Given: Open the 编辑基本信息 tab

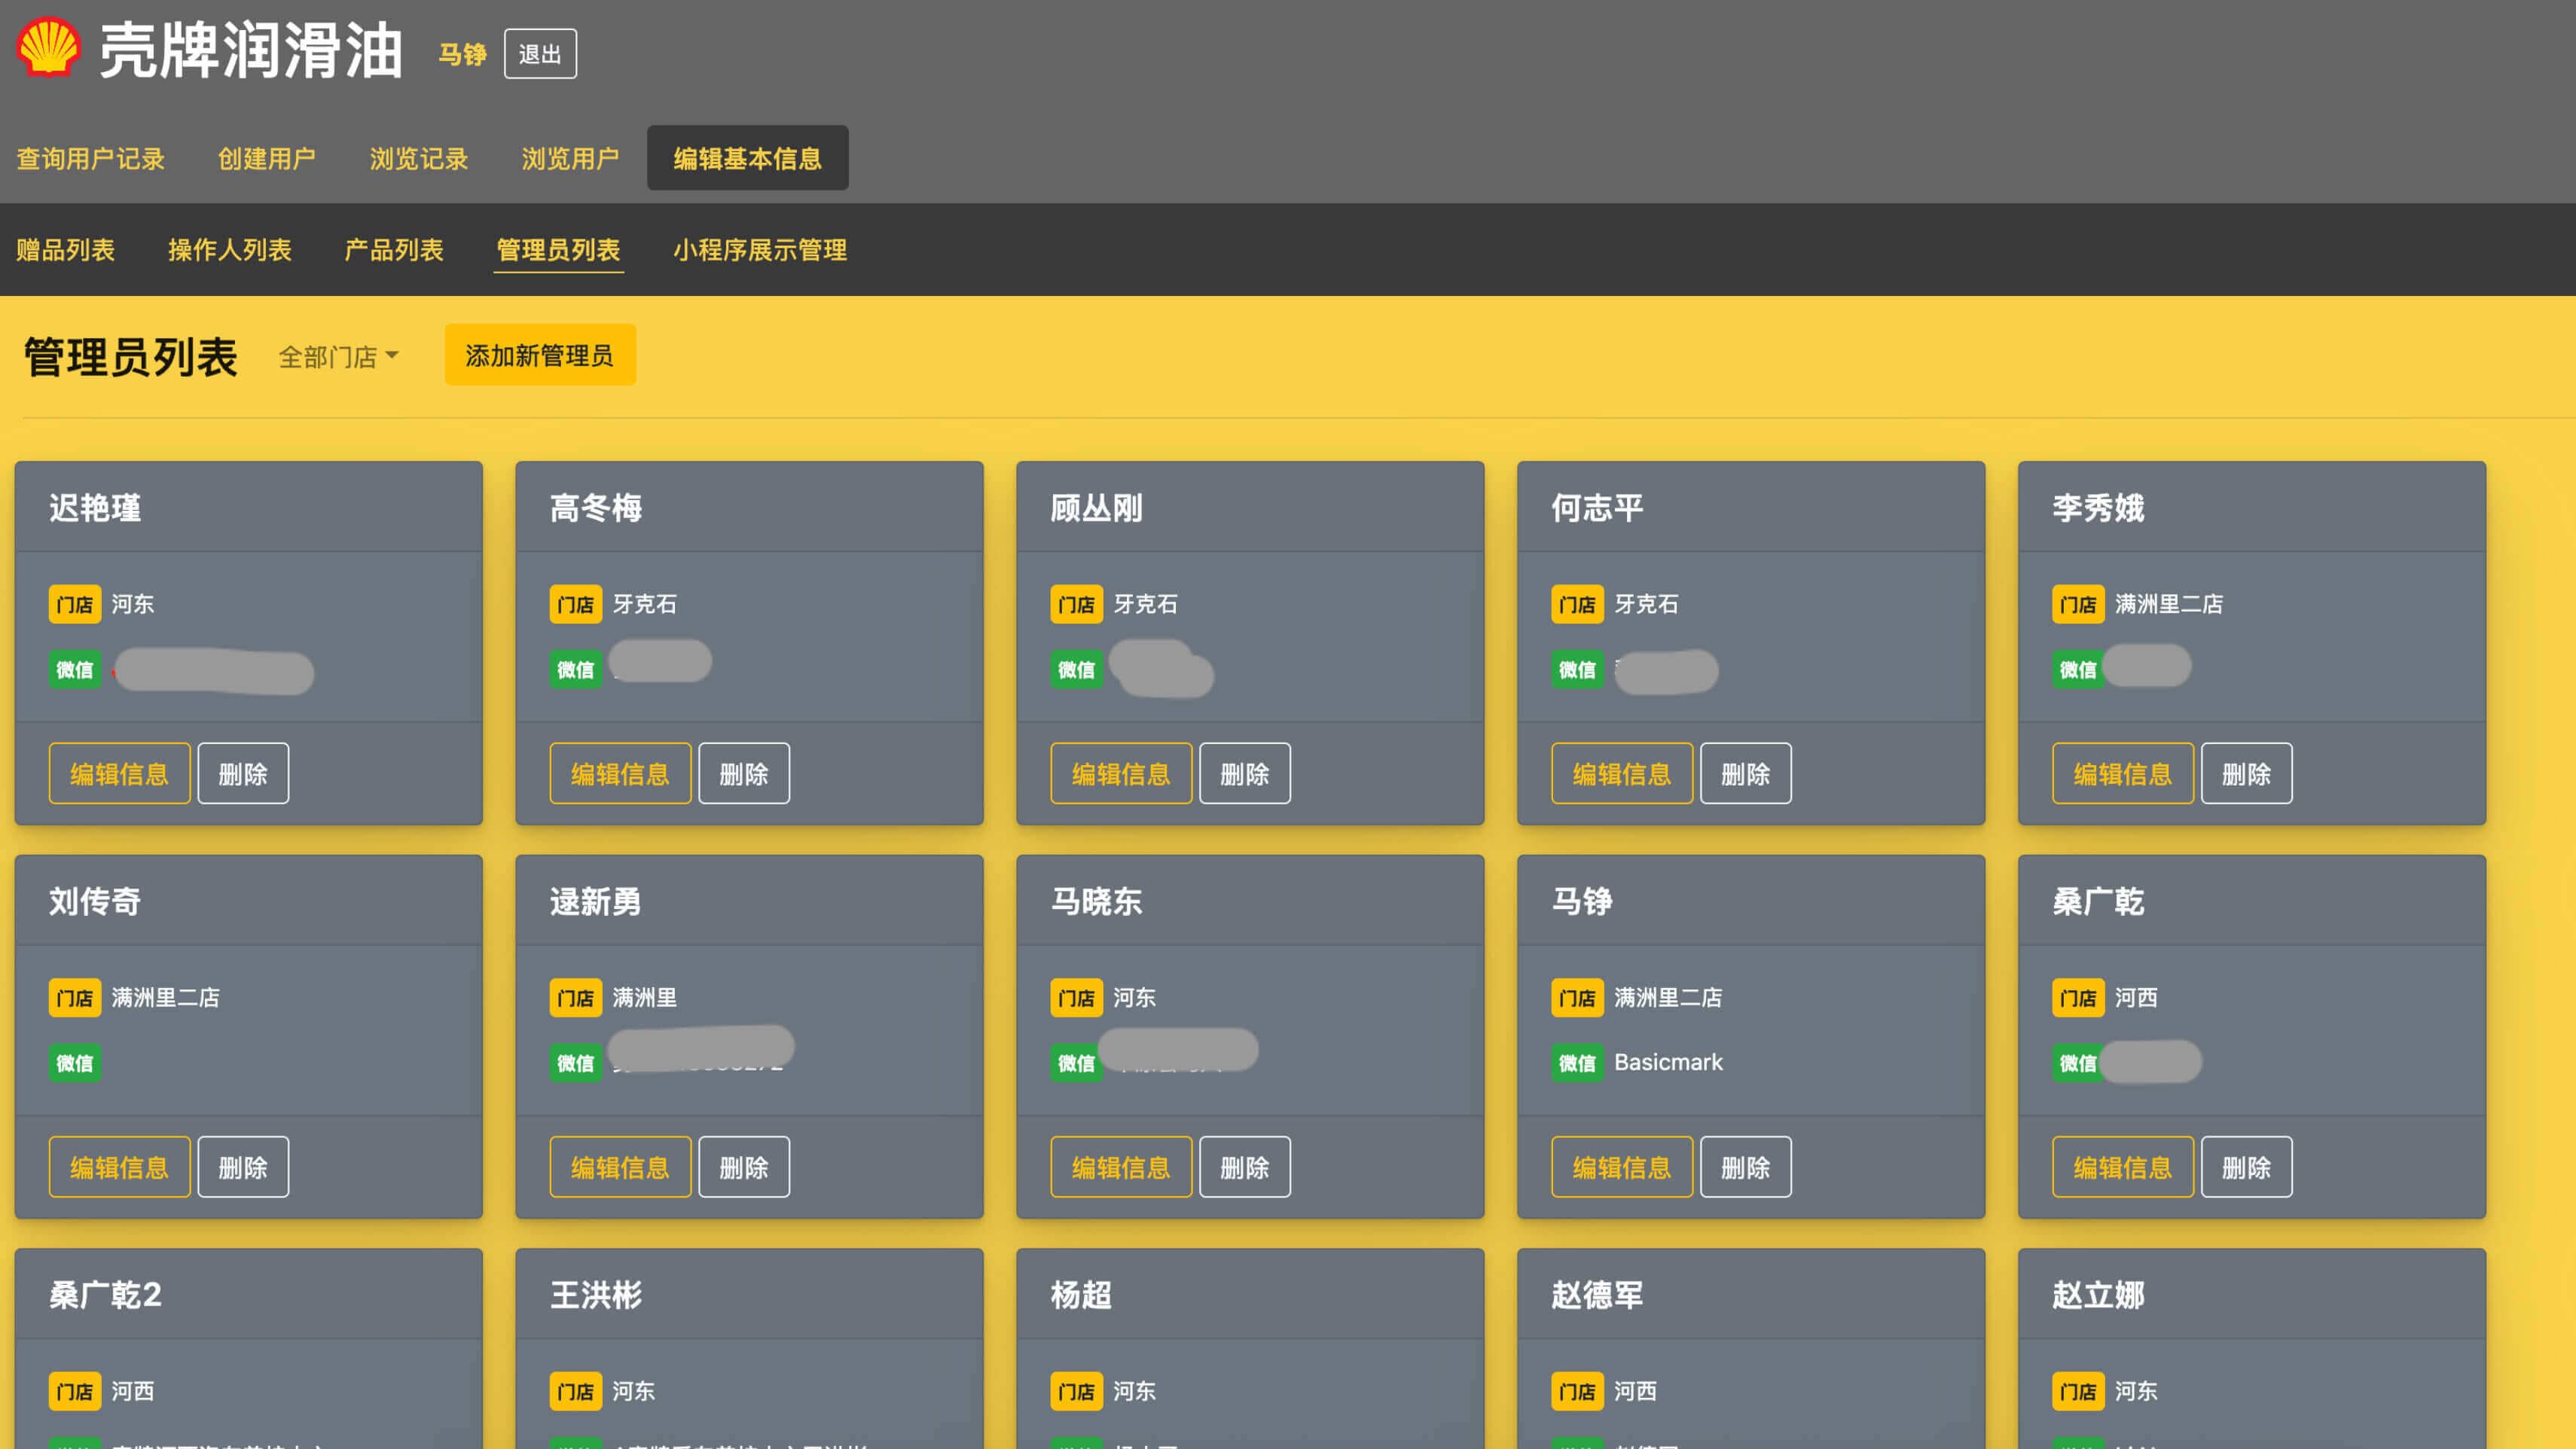Looking at the screenshot, I should (x=747, y=158).
